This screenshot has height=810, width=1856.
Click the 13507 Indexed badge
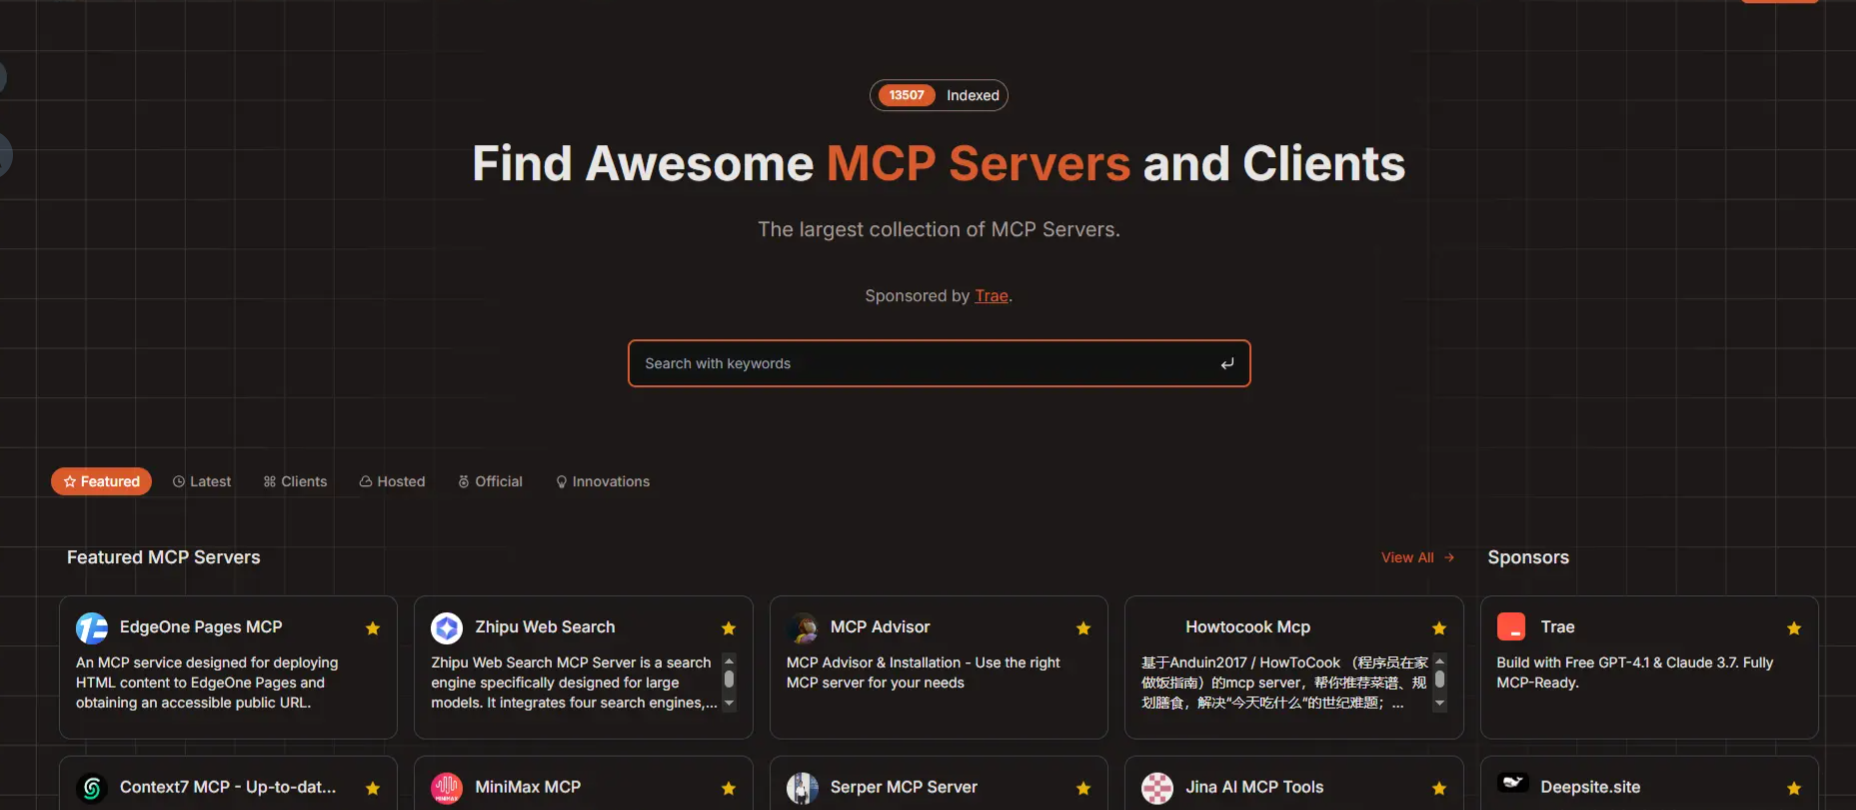click(x=939, y=95)
